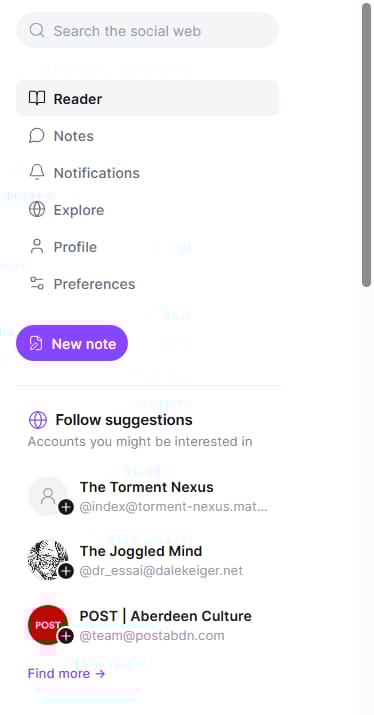Follow POST Aberdeen Culture via plus badge
Screen dimensions: 374x715
[x=66, y=636]
